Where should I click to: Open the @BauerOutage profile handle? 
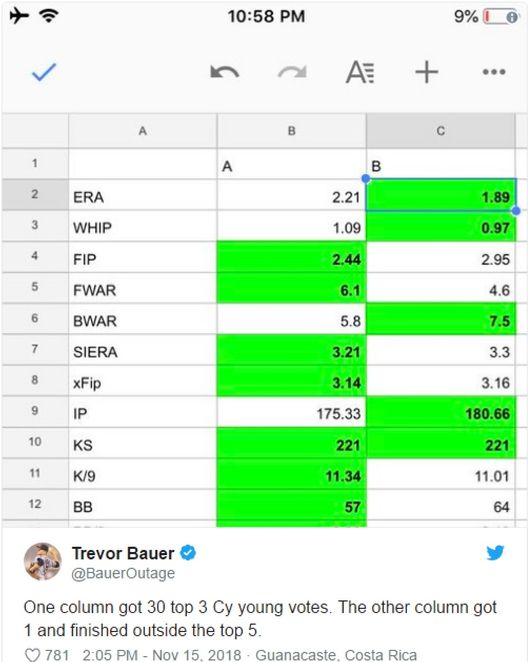pos(123,573)
